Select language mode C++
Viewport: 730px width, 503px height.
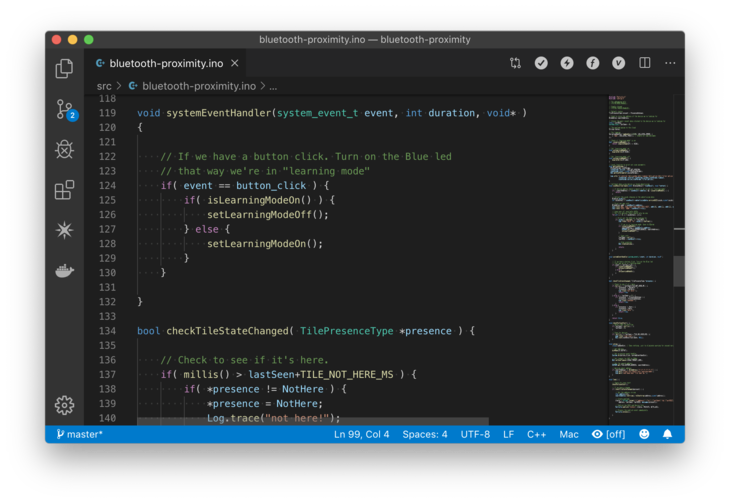pos(536,434)
